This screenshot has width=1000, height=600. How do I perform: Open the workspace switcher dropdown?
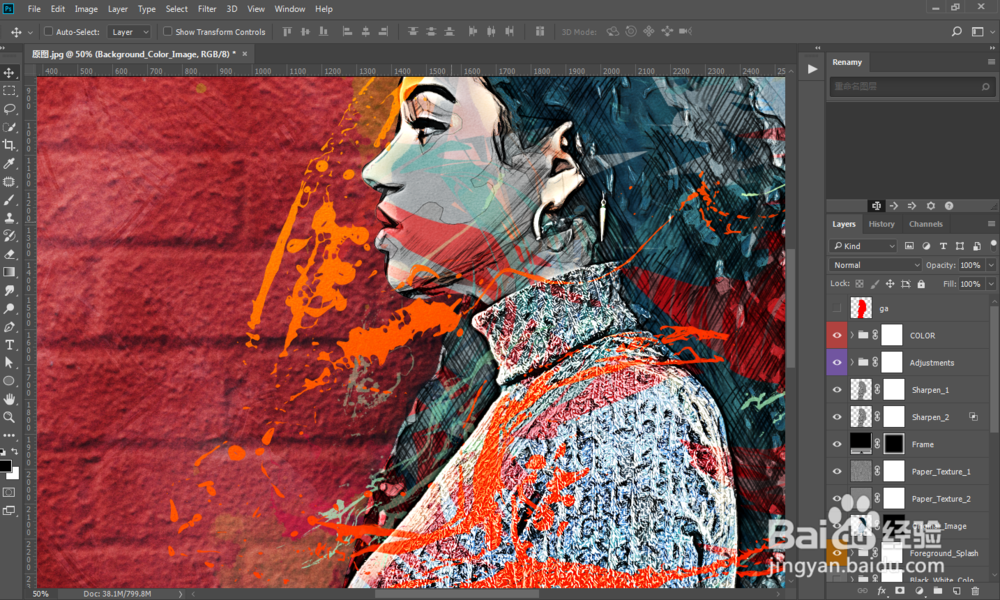tap(982, 31)
